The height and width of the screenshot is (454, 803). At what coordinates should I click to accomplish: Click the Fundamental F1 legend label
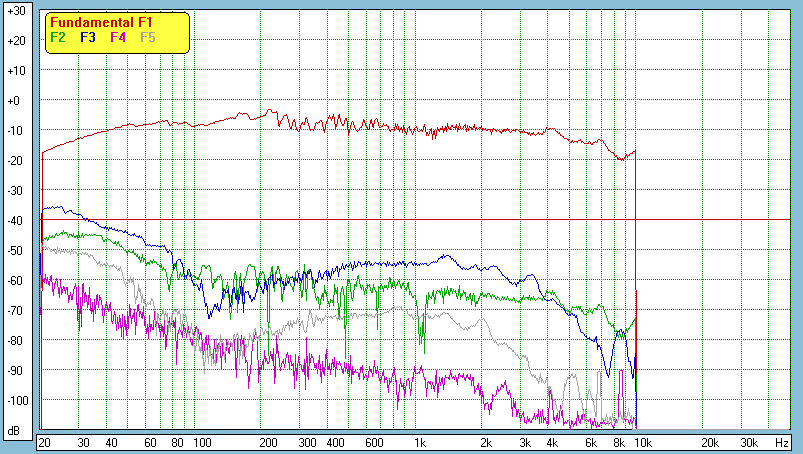click(100, 22)
